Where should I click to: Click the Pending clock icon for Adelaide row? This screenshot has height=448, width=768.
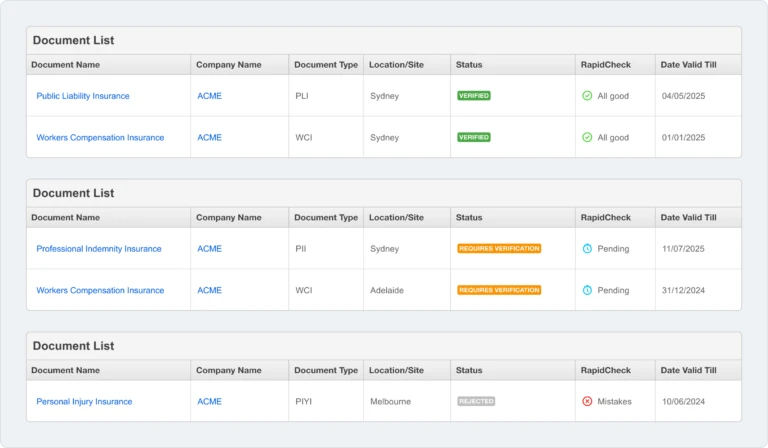point(587,290)
